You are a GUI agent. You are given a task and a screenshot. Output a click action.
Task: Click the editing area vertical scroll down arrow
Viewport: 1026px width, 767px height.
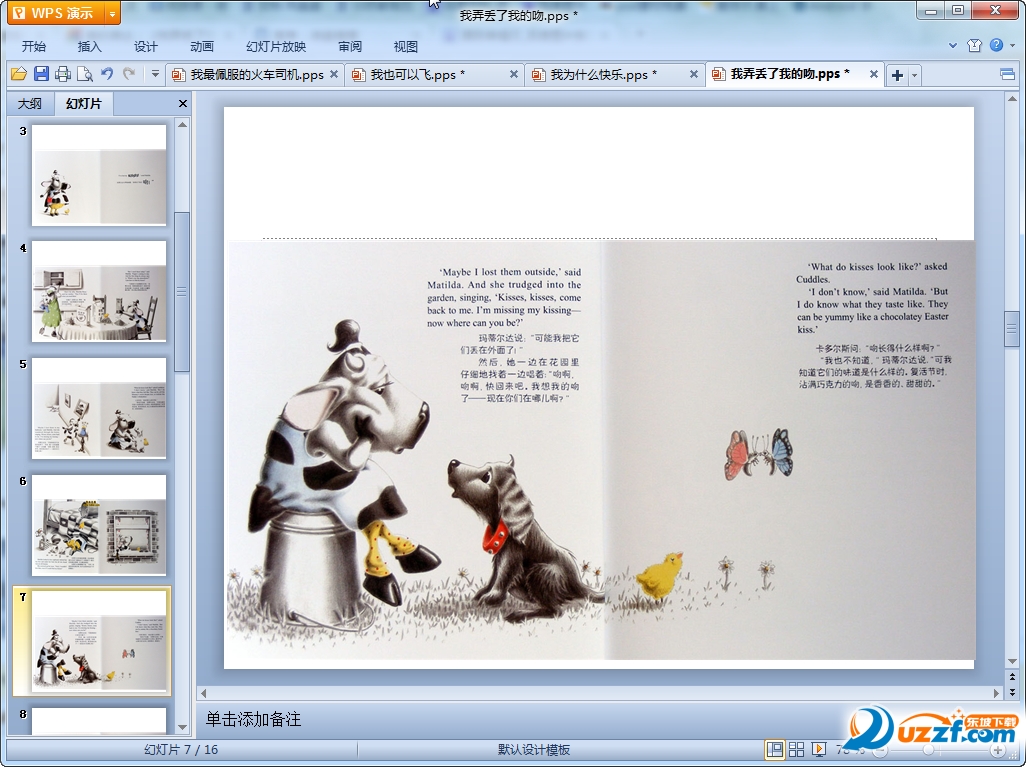tap(1012, 662)
